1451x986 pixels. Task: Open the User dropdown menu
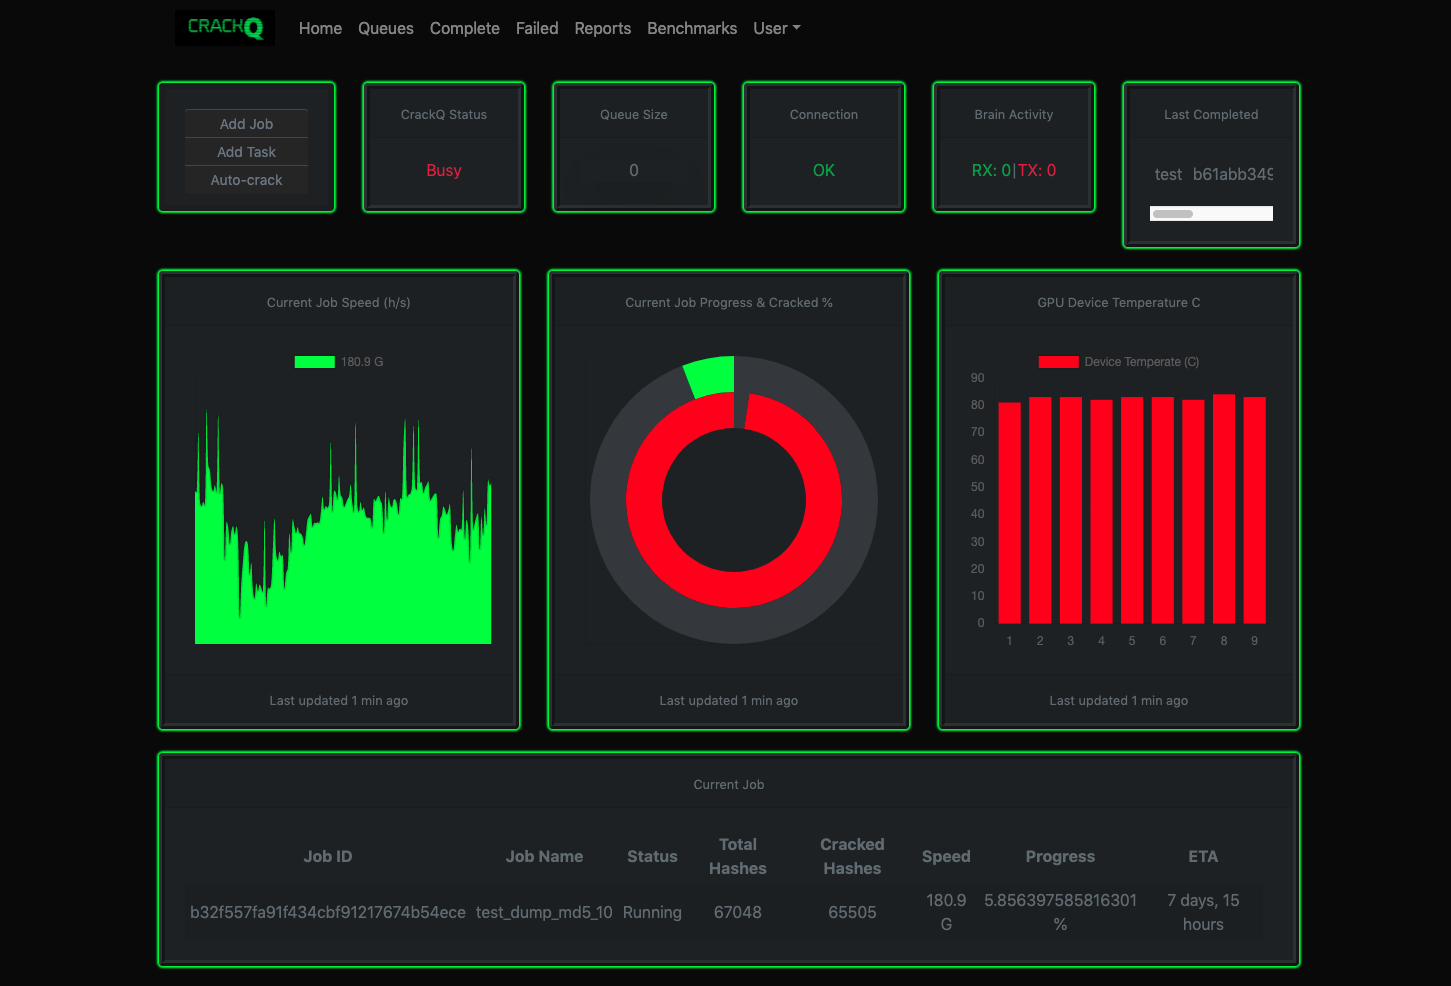pyautogui.click(x=776, y=28)
